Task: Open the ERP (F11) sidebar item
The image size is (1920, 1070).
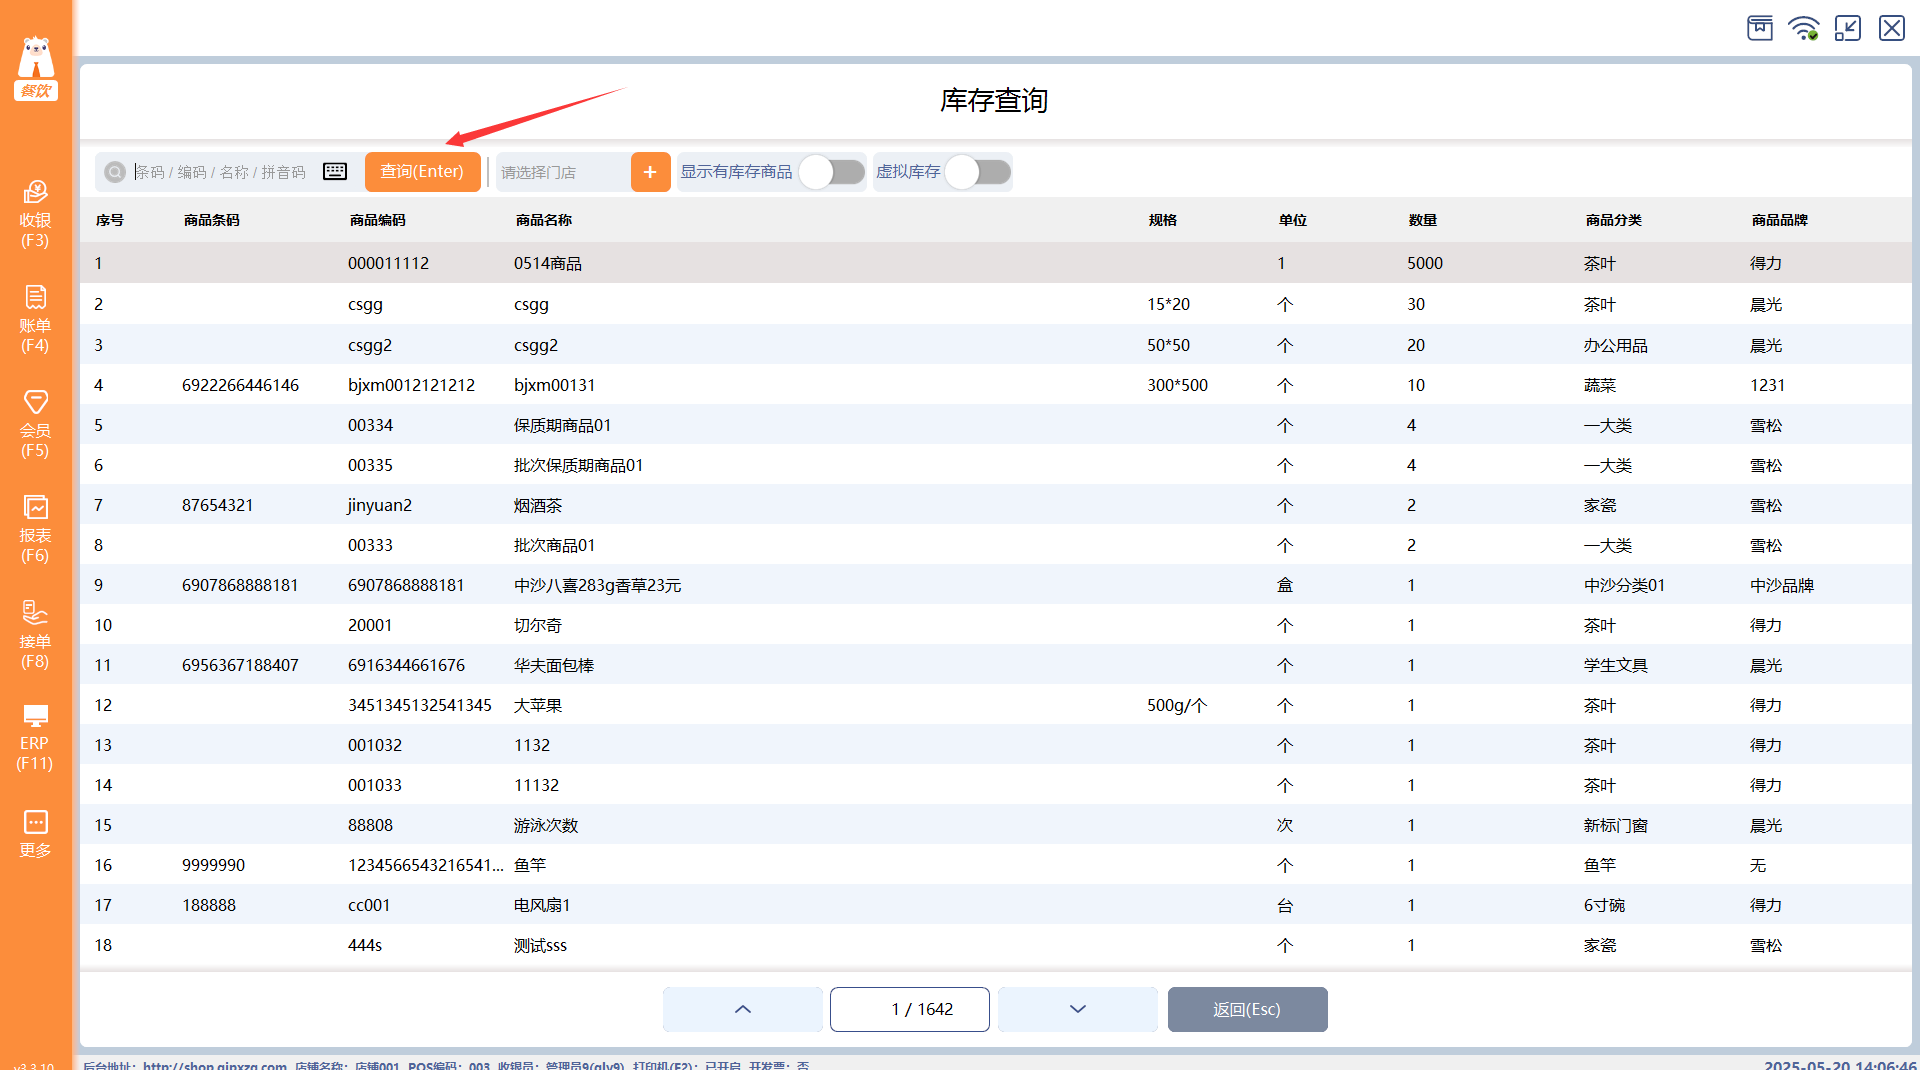Action: (x=35, y=738)
